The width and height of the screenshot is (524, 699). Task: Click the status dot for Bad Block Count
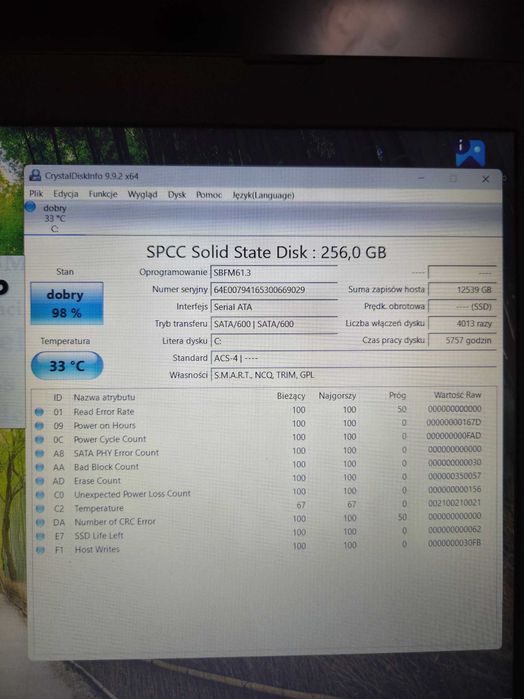[x=40, y=467]
